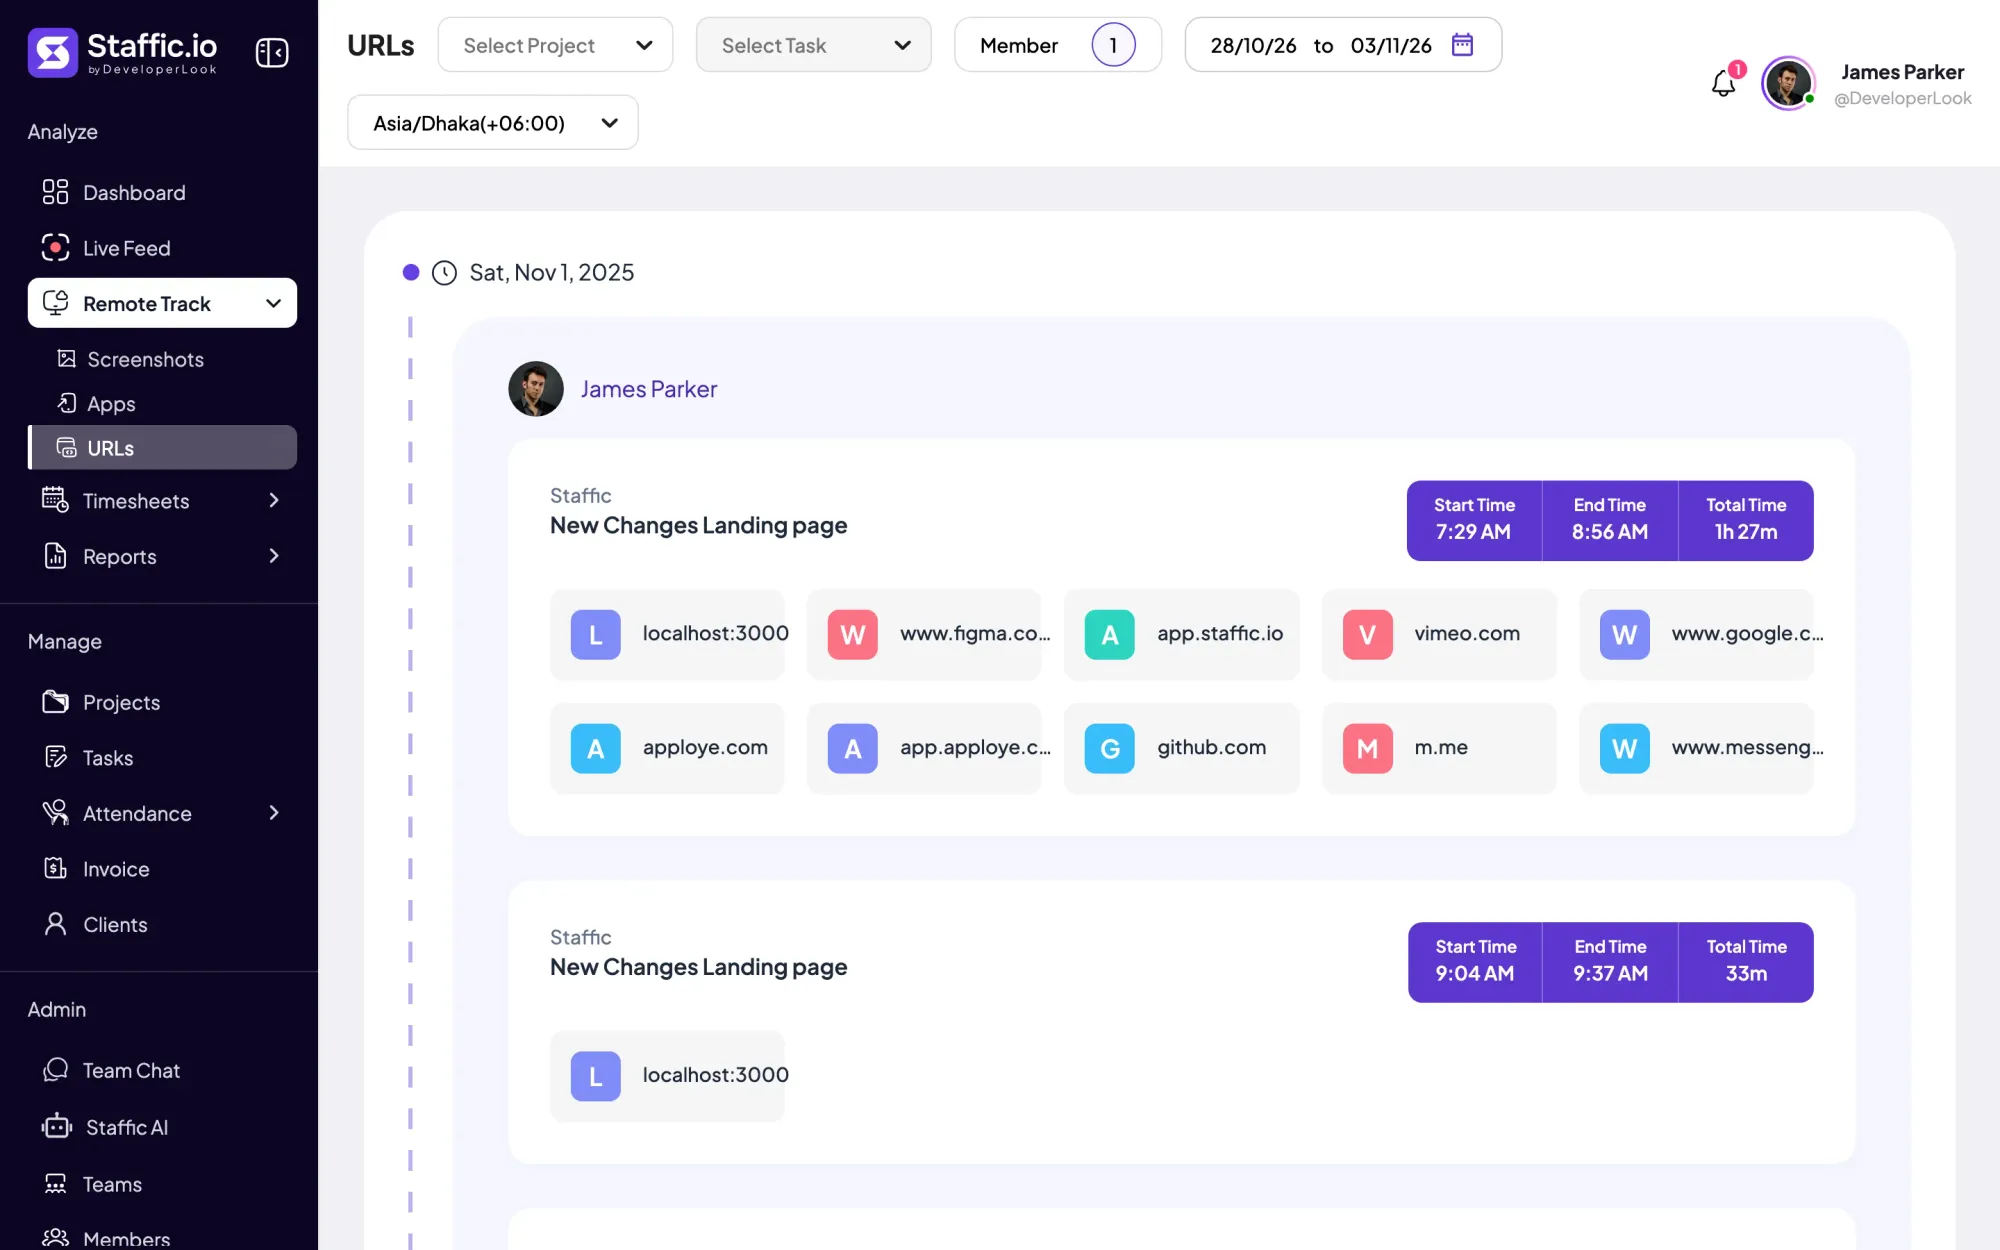Click the www.messeng... URL tile
This screenshot has width=2000, height=1250.
tap(1696, 748)
